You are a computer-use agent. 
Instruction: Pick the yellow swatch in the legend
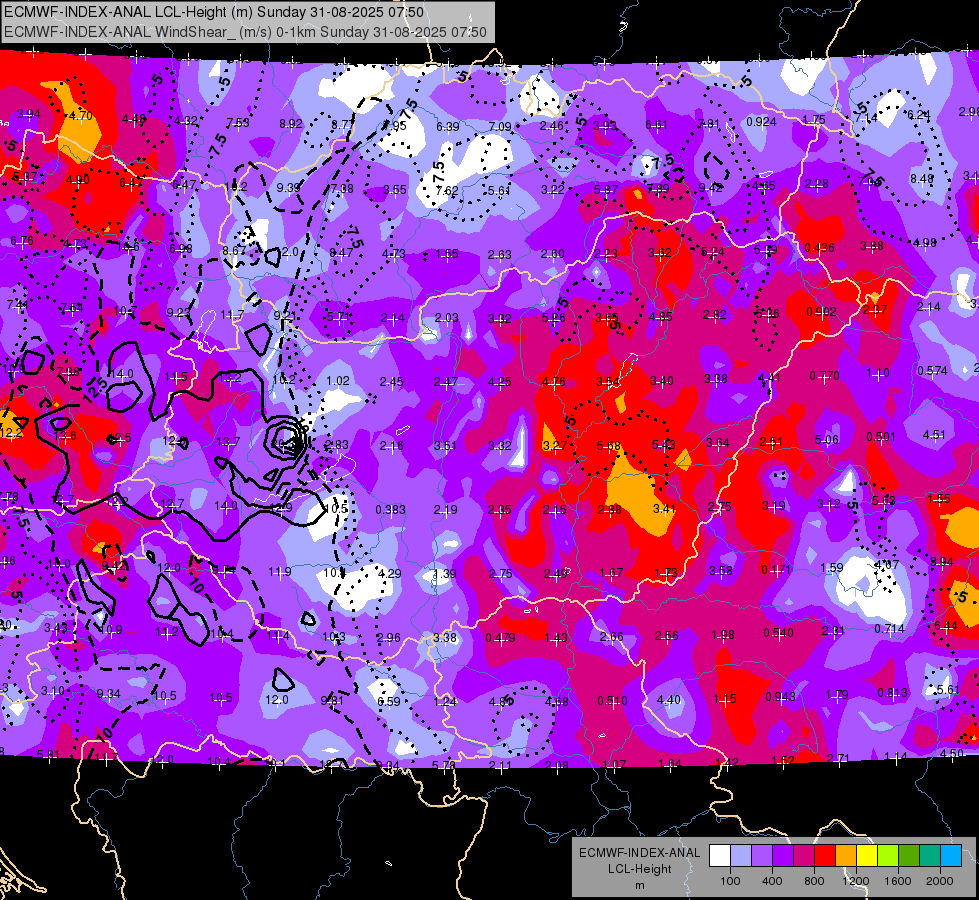tap(867, 855)
